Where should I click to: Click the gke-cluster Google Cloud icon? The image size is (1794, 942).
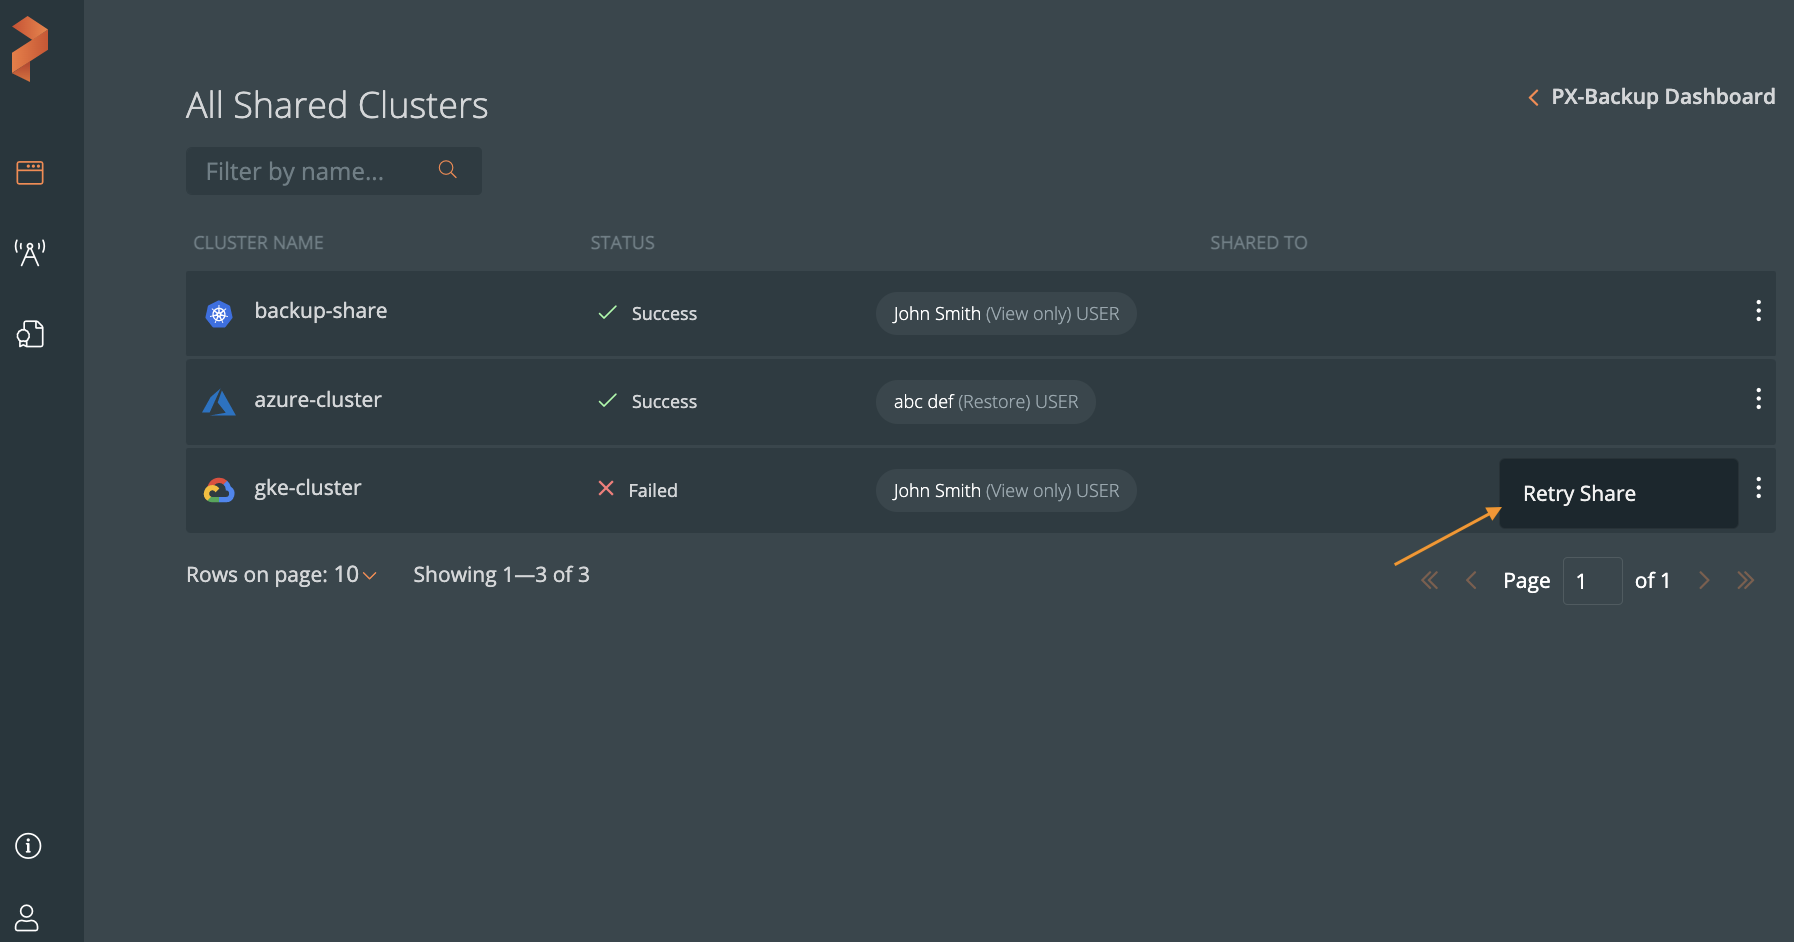219,490
